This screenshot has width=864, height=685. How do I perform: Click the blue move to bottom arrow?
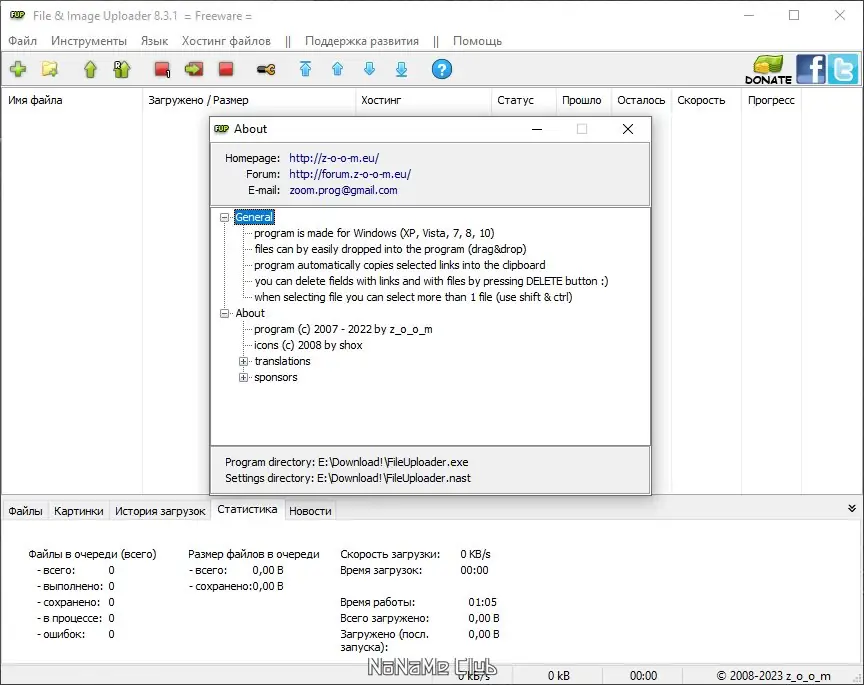[402, 69]
